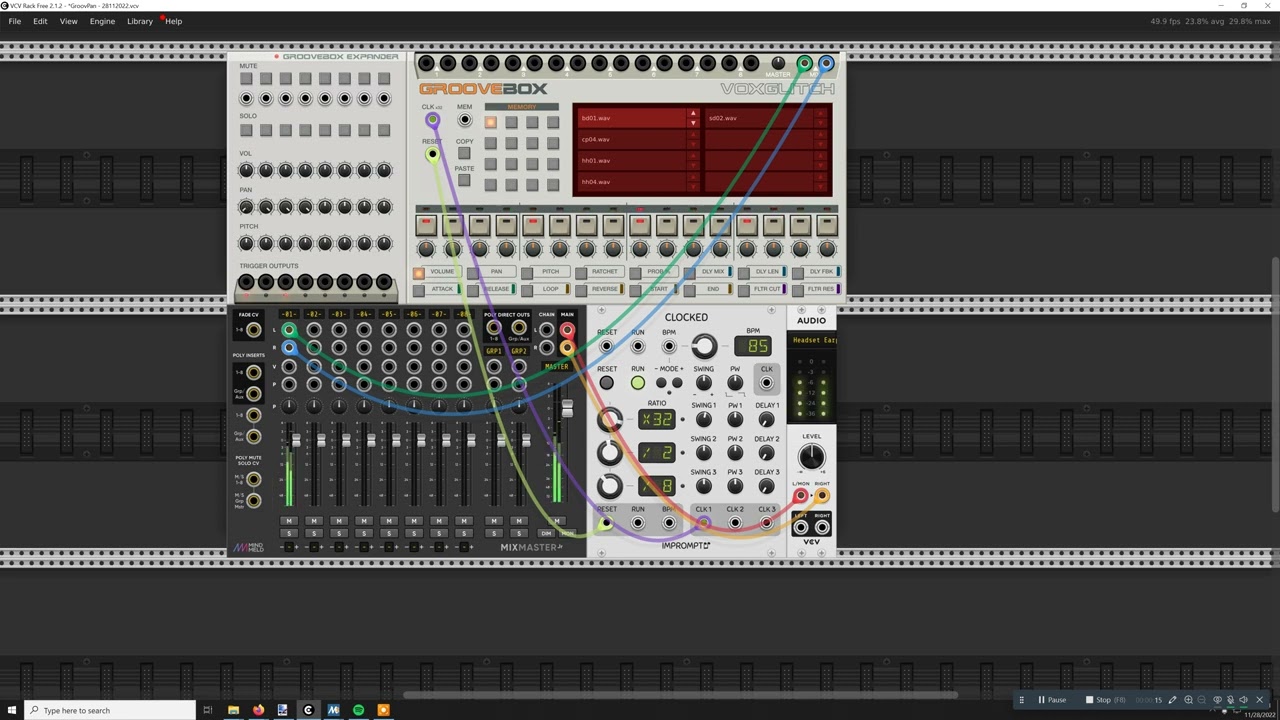Click the Groovebox CLK input jack

coord(432,121)
